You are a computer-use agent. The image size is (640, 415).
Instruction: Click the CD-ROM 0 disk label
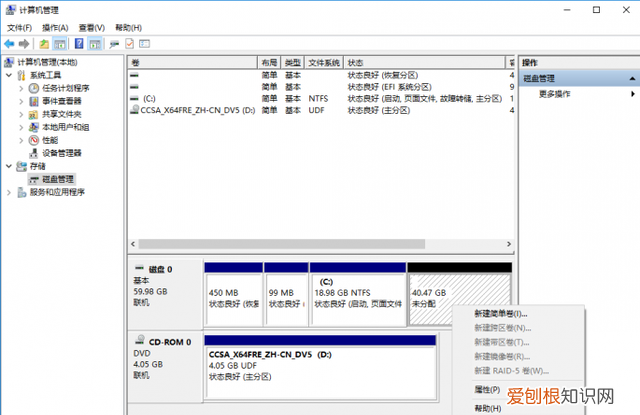[x=165, y=366]
